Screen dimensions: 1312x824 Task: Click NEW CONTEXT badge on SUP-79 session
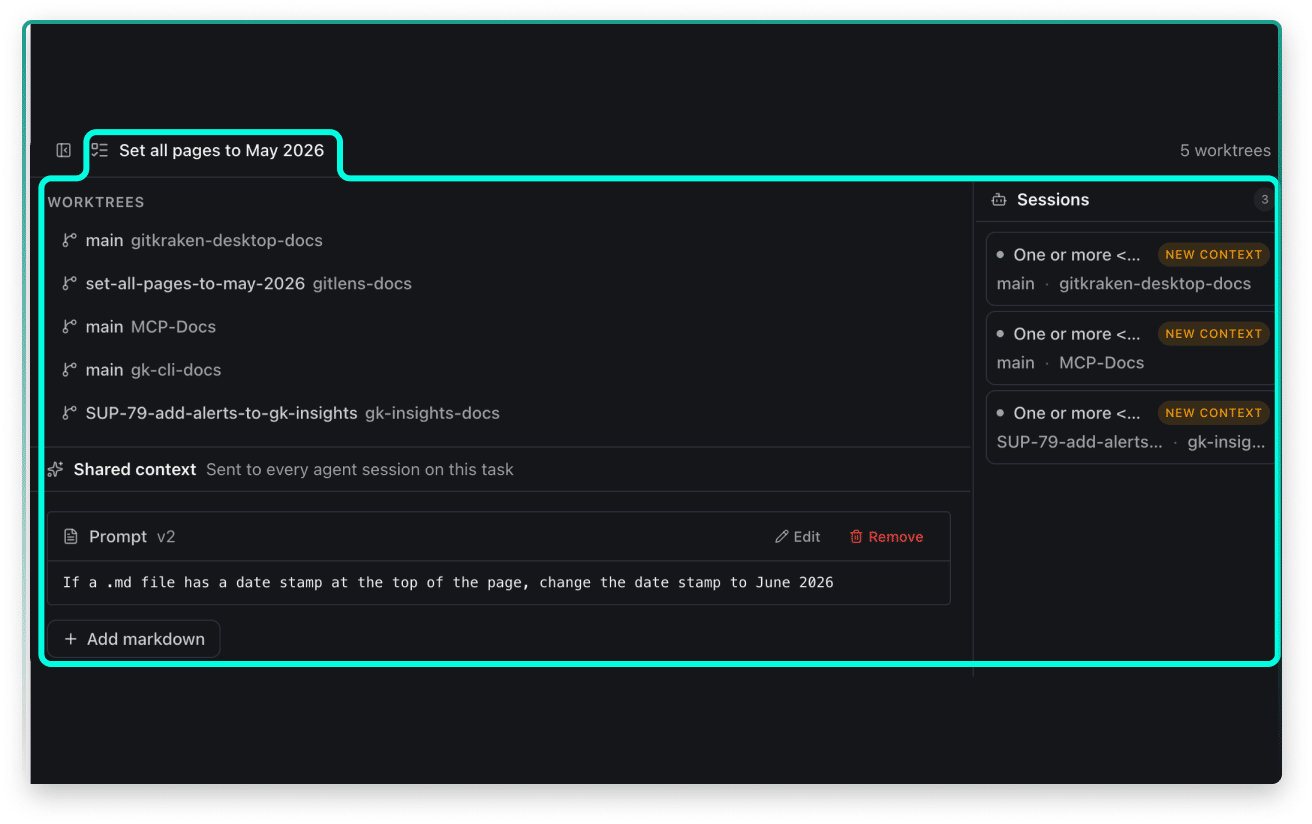[1214, 413]
